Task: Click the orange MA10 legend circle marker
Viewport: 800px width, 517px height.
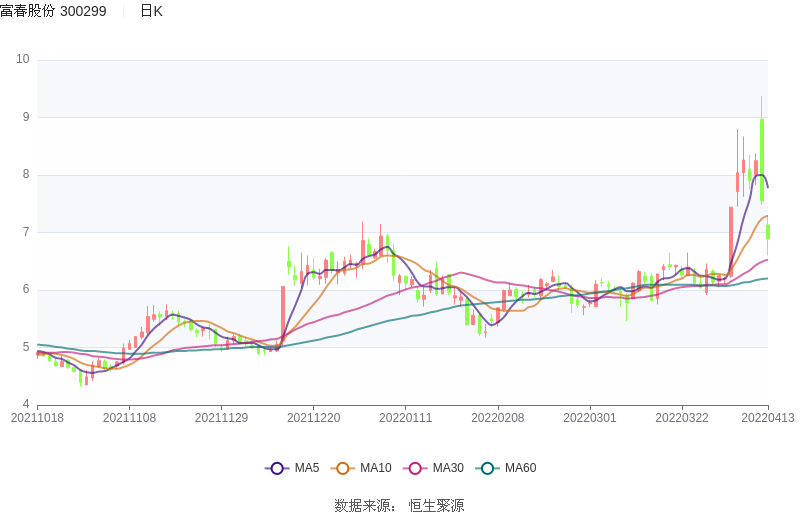Action: pyautogui.click(x=343, y=468)
